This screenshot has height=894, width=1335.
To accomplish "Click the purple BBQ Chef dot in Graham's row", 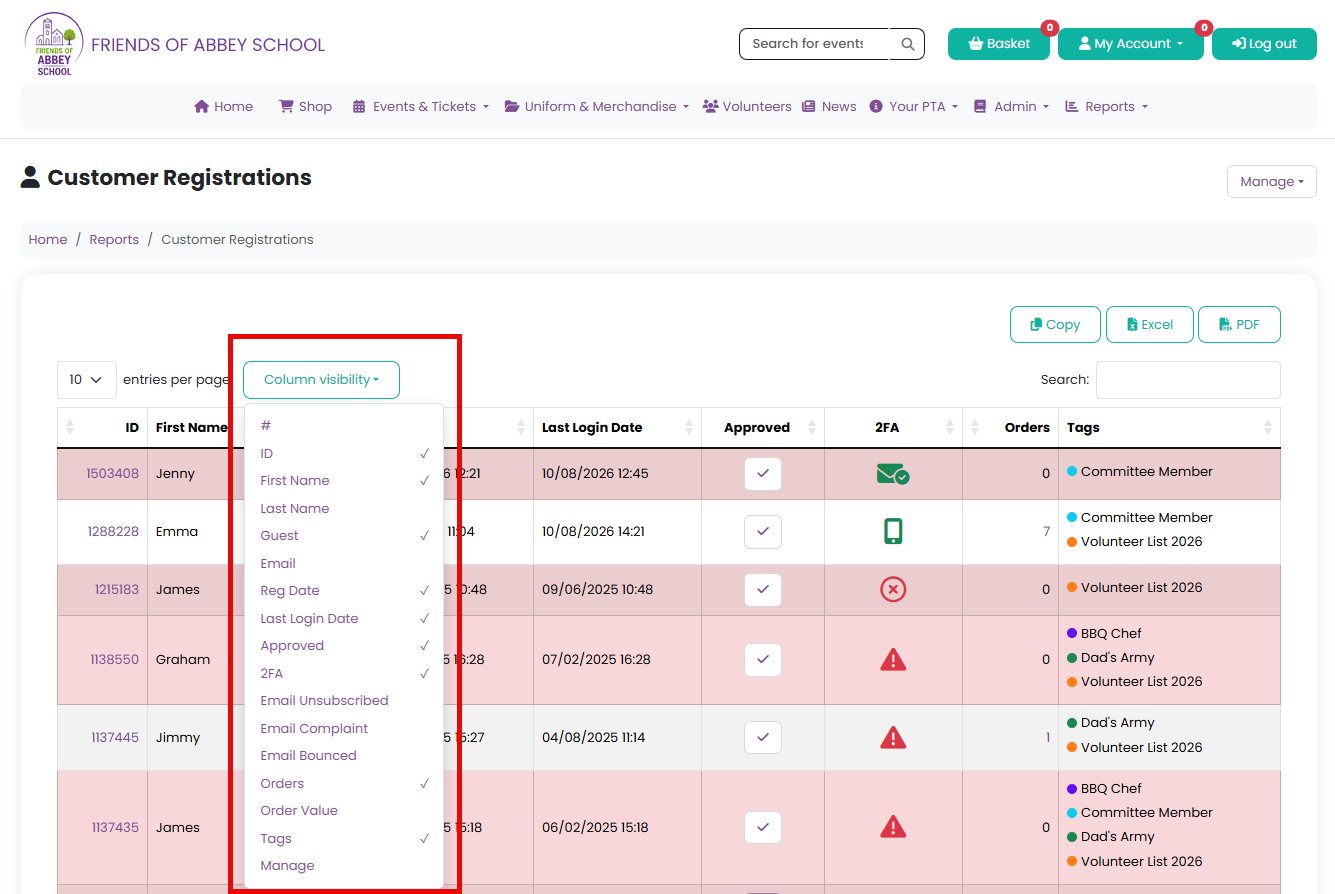I will pyautogui.click(x=1072, y=634).
